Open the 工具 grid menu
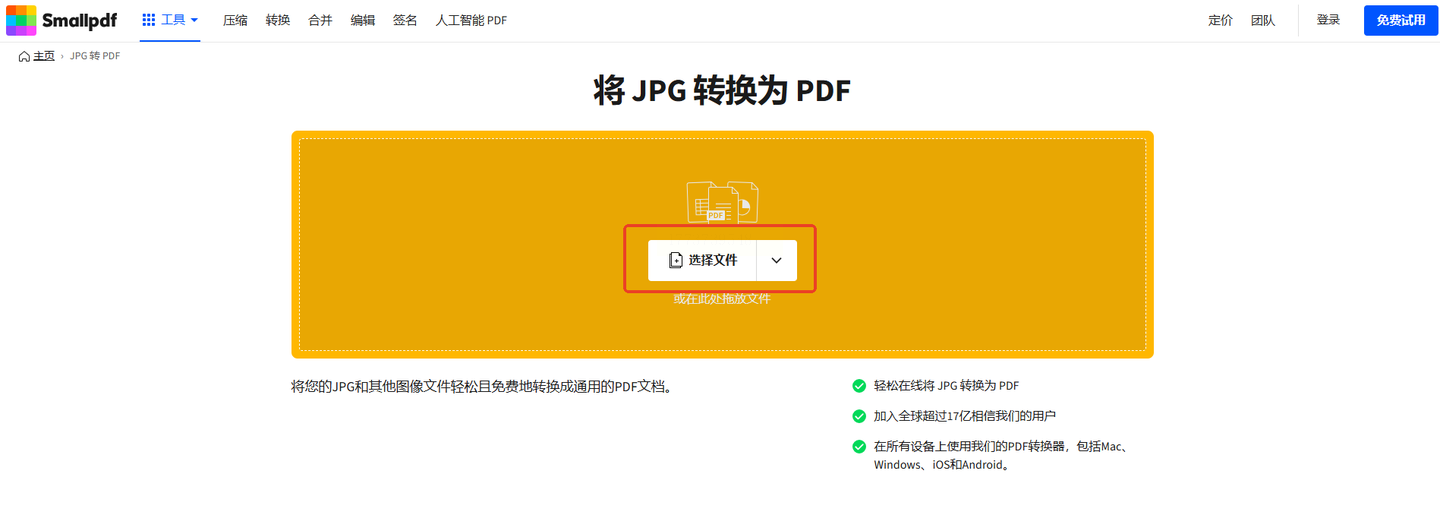1440x515 pixels. tap(170, 20)
